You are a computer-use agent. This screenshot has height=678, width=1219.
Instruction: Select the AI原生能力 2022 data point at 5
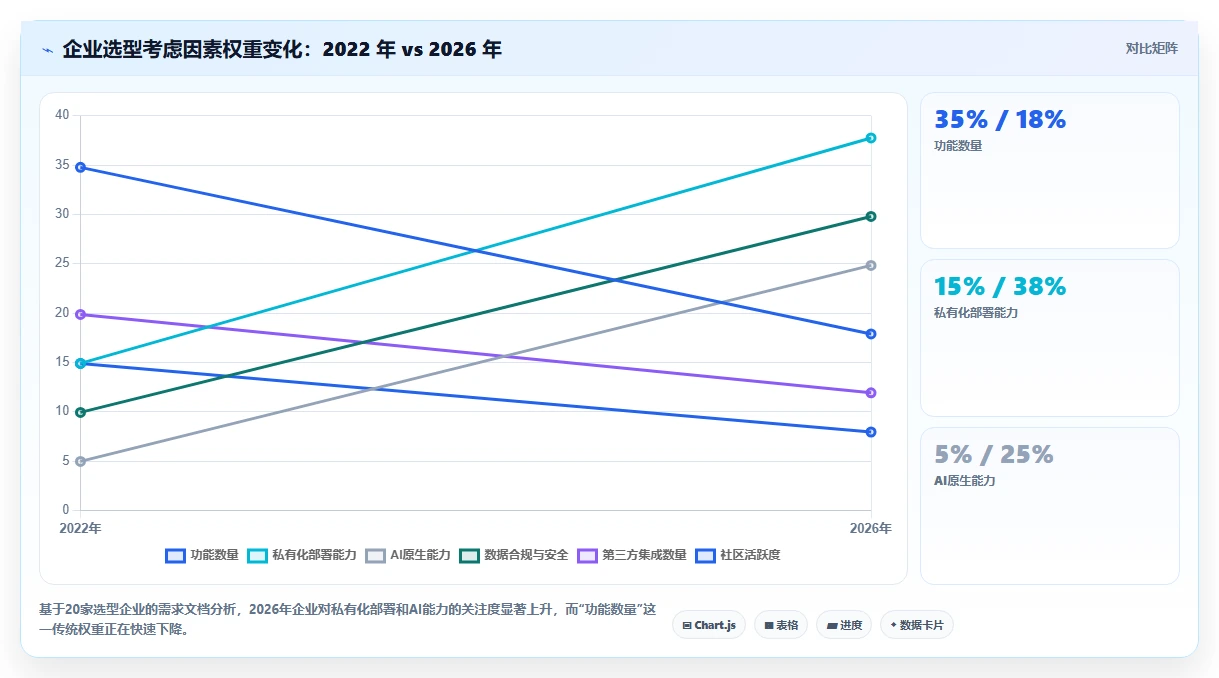80,461
